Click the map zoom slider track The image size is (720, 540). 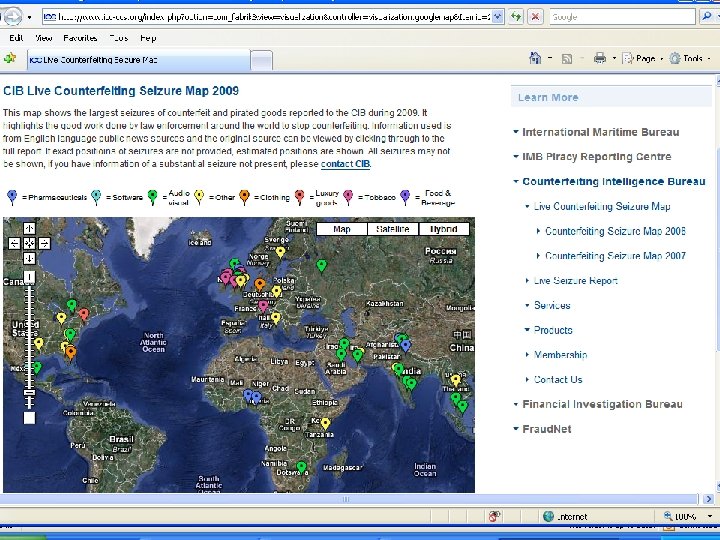[30, 340]
